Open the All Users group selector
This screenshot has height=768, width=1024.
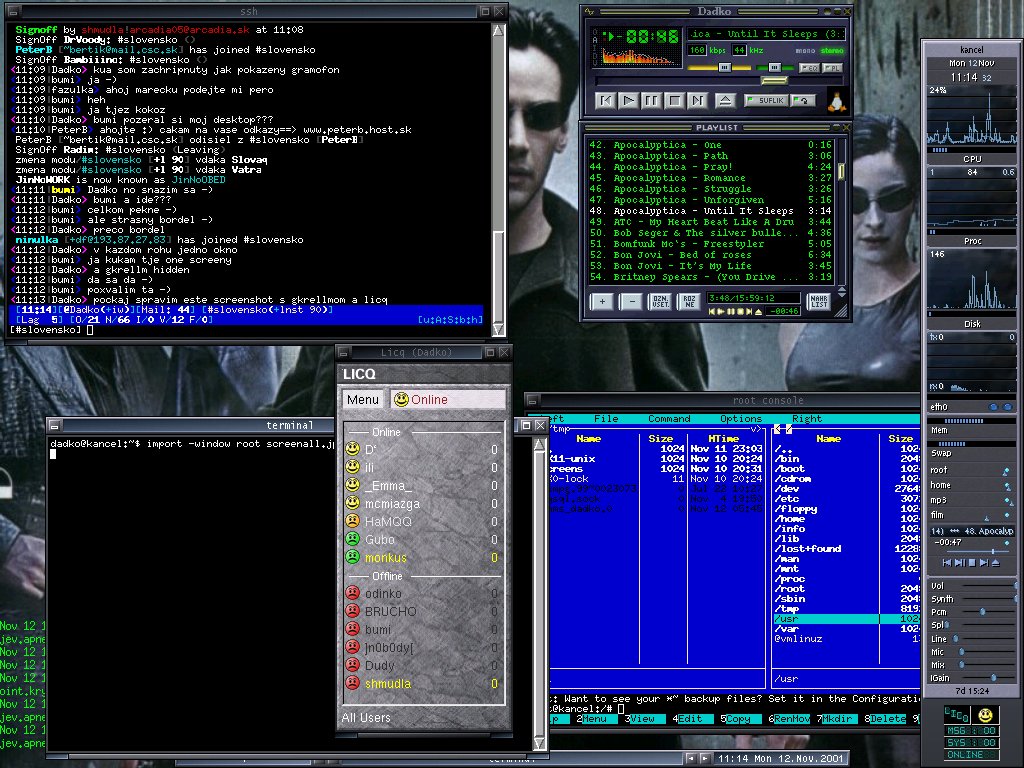[366, 718]
